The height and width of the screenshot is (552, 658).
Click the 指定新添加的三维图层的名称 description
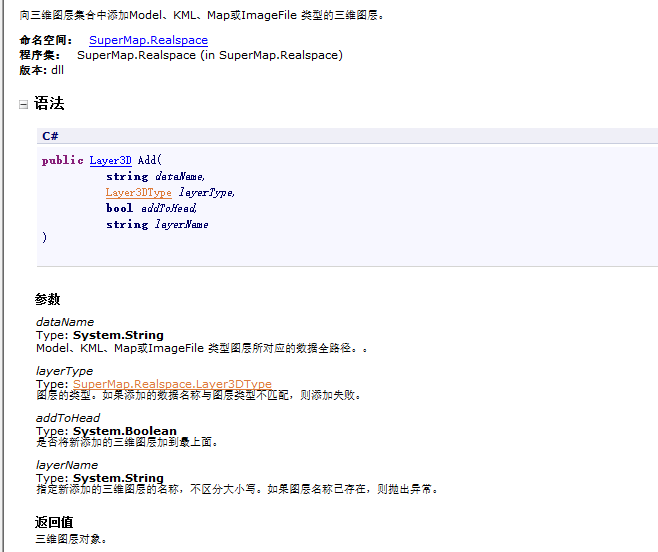pos(237,489)
